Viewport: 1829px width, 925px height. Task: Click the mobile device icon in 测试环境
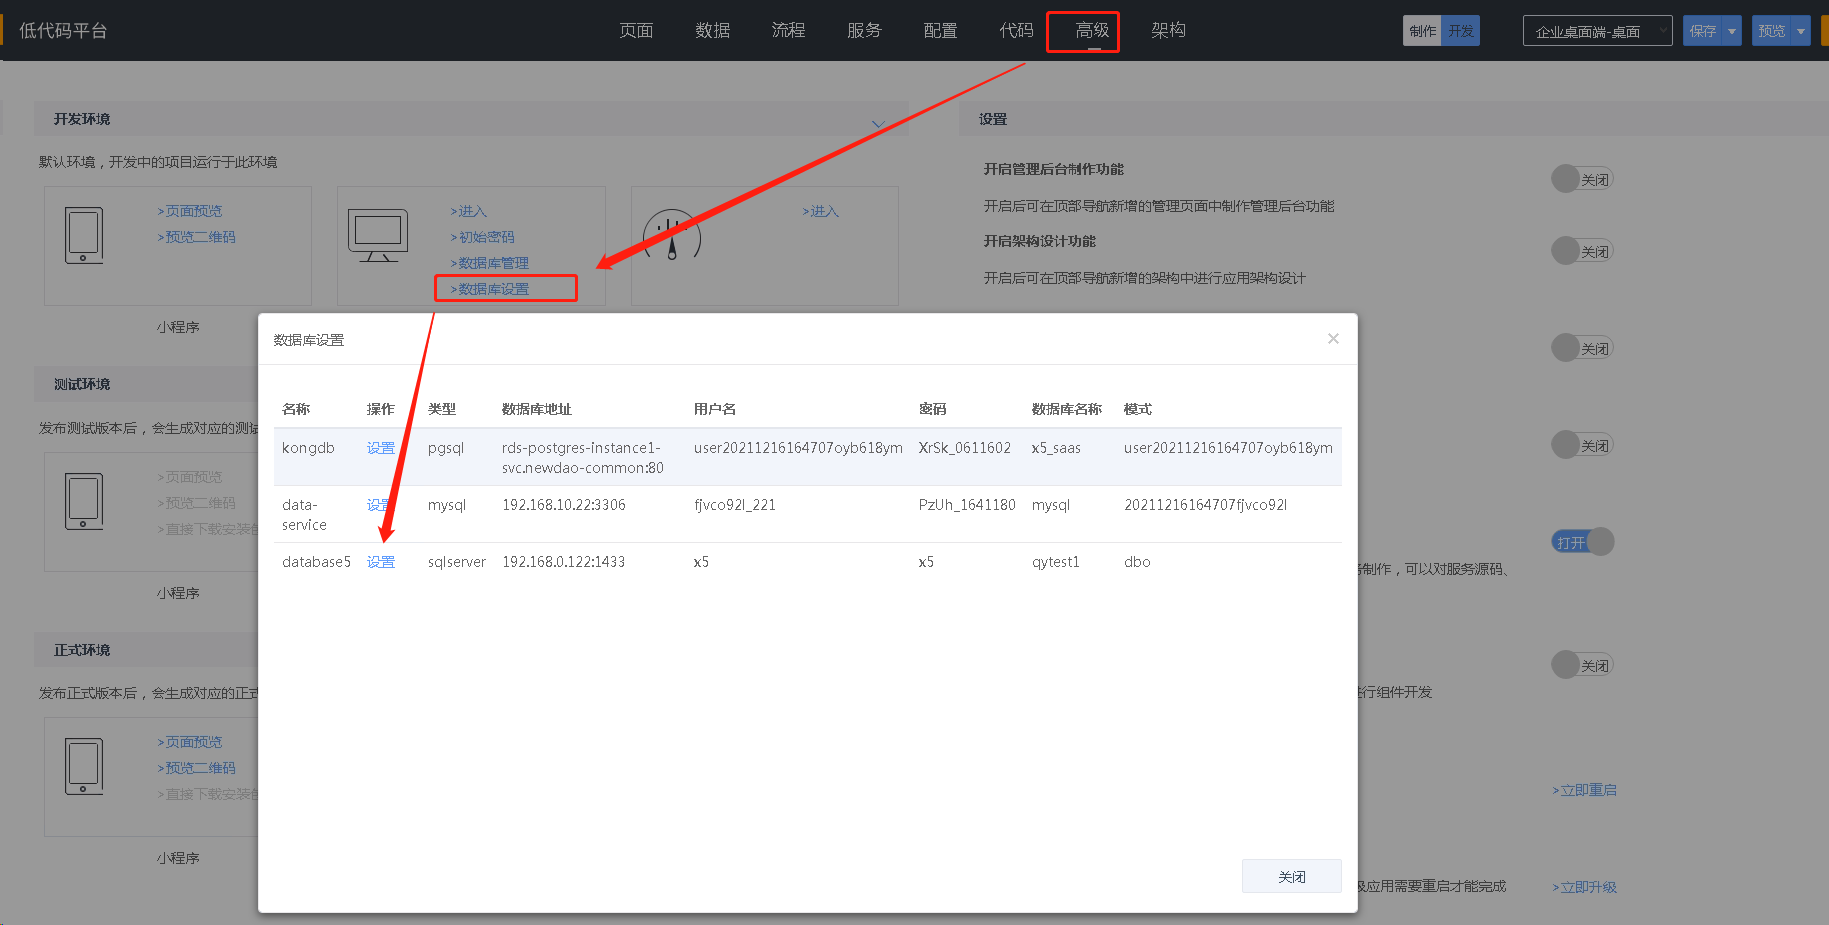pyautogui.click(x=84, y=501)
